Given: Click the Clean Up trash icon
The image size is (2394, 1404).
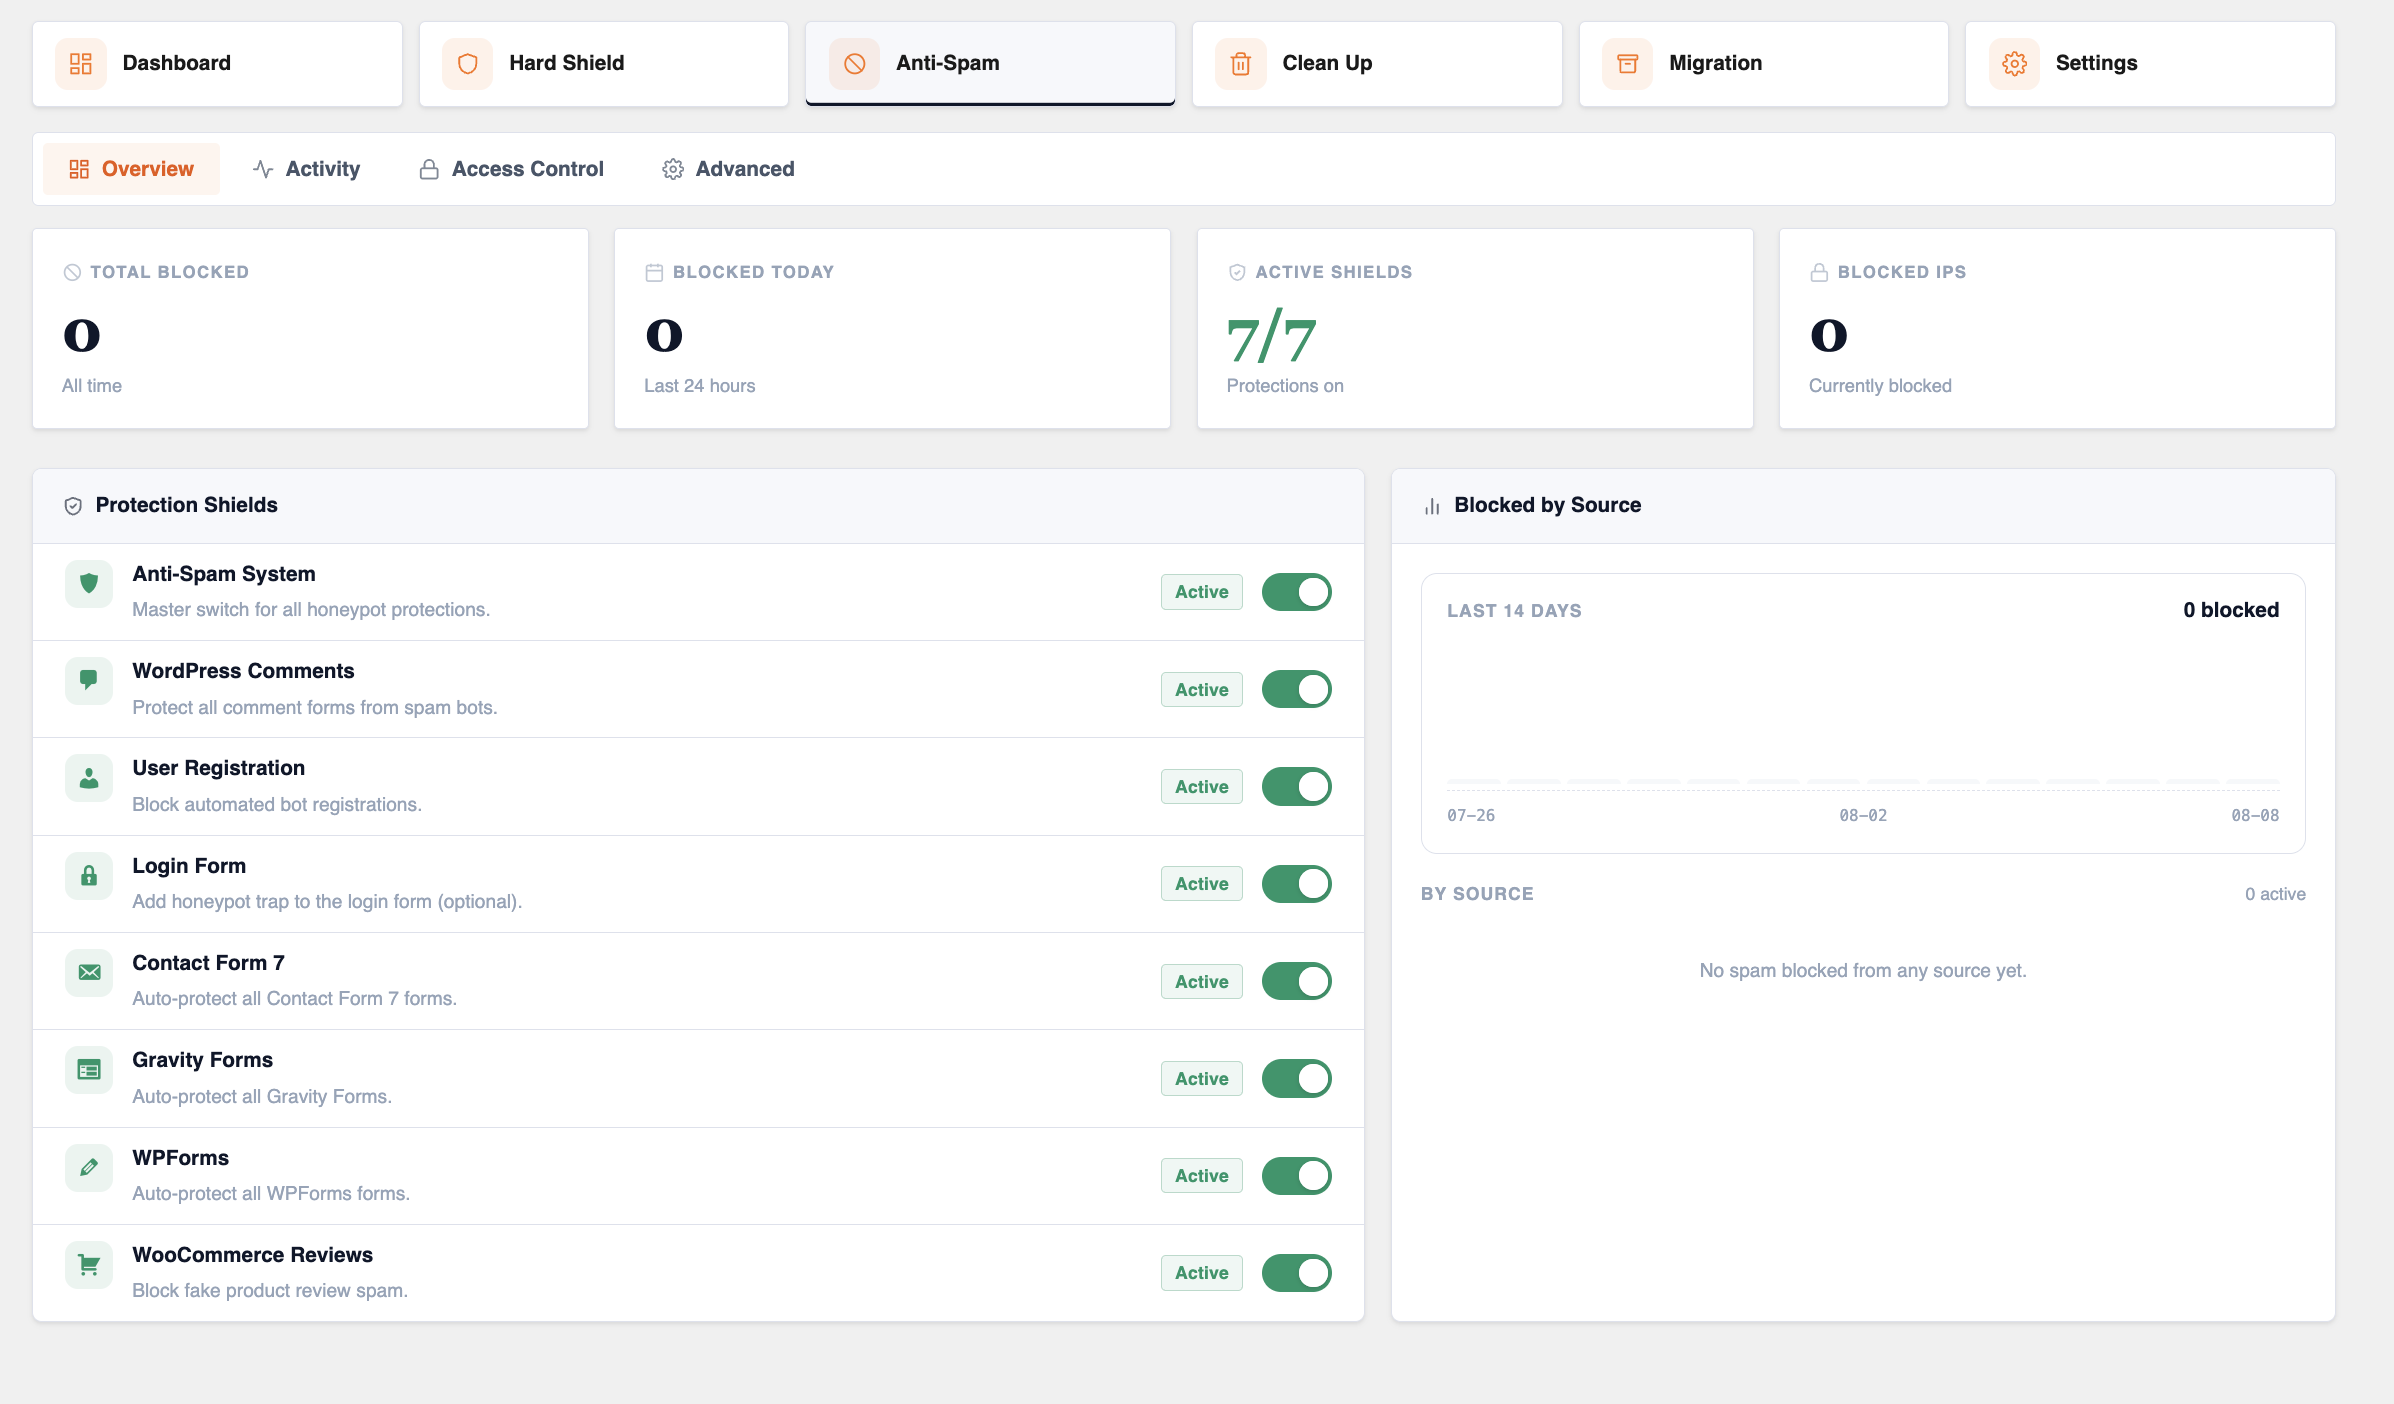Looking at the screenshot, I should coord(1241,64).
